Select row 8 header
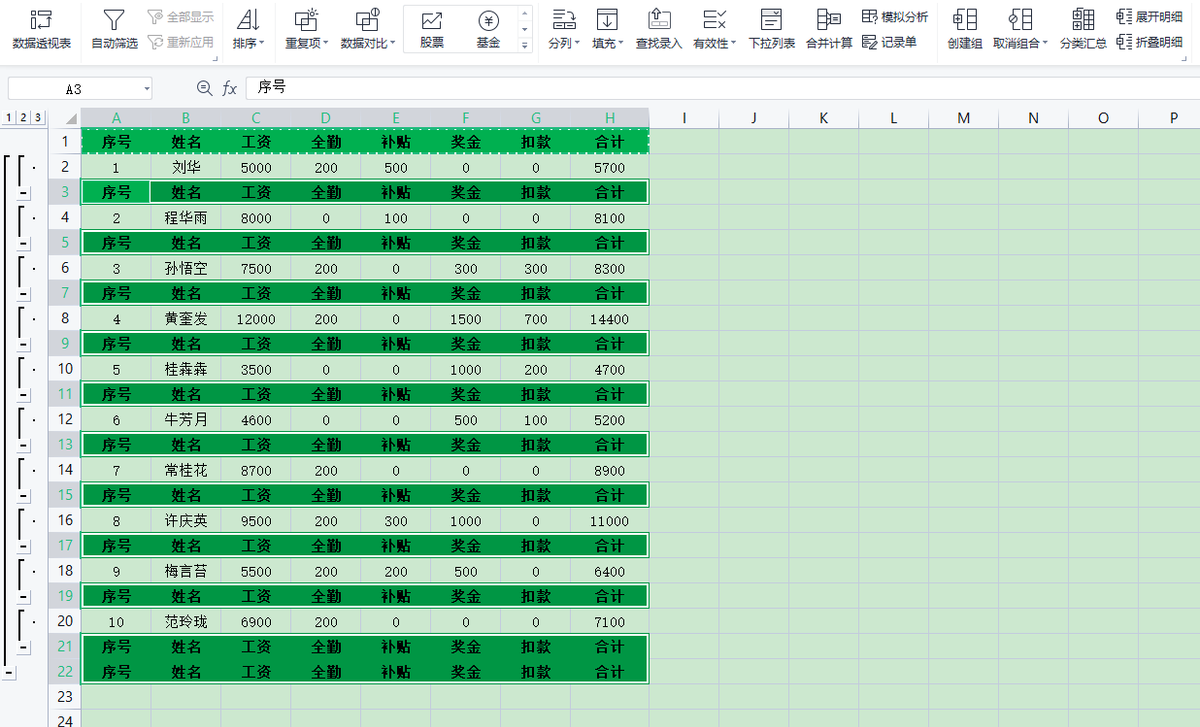The width and height of the screenshot is (1200, 727). pyautogui.click(x=65, y=318)
